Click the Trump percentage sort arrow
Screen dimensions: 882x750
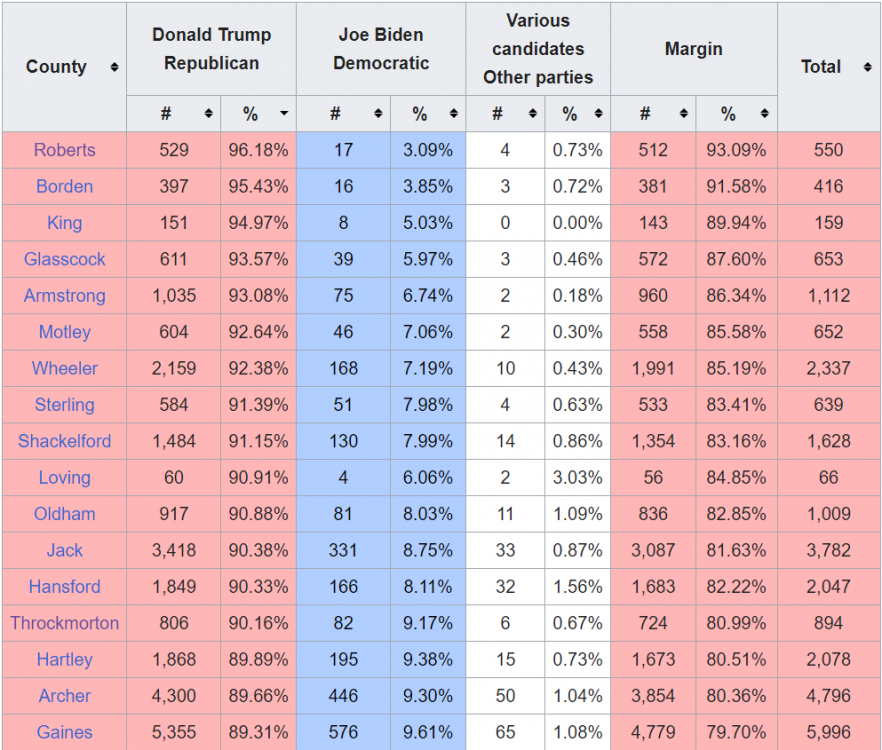pos(284,114)
